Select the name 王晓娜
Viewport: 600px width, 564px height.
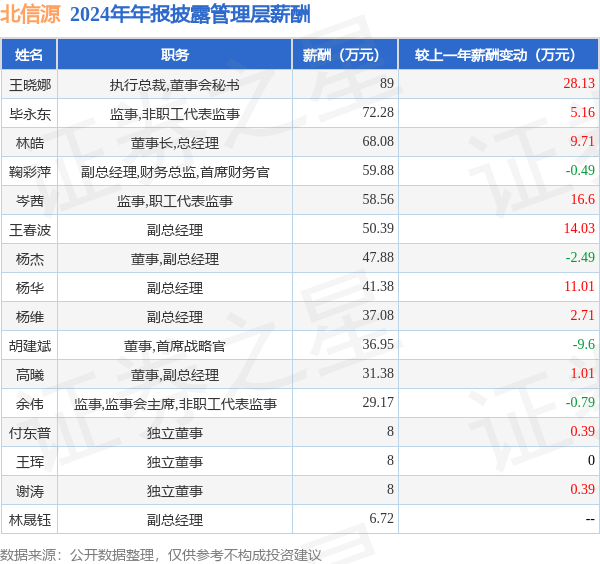click(x=29, y=85)
